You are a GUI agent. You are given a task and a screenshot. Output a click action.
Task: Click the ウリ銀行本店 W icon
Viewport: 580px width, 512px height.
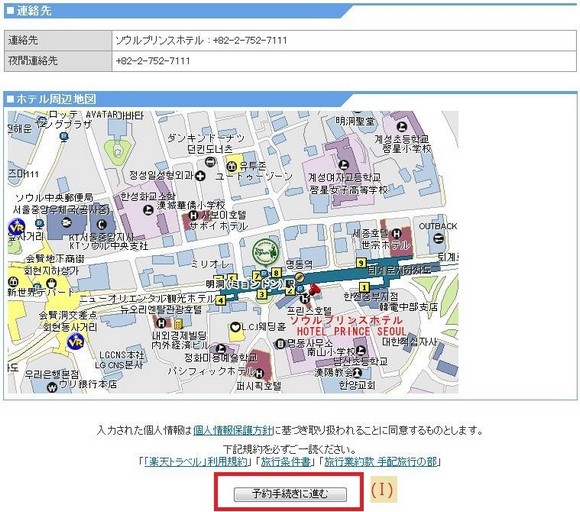pyautogui.click(x=52, y=387)
